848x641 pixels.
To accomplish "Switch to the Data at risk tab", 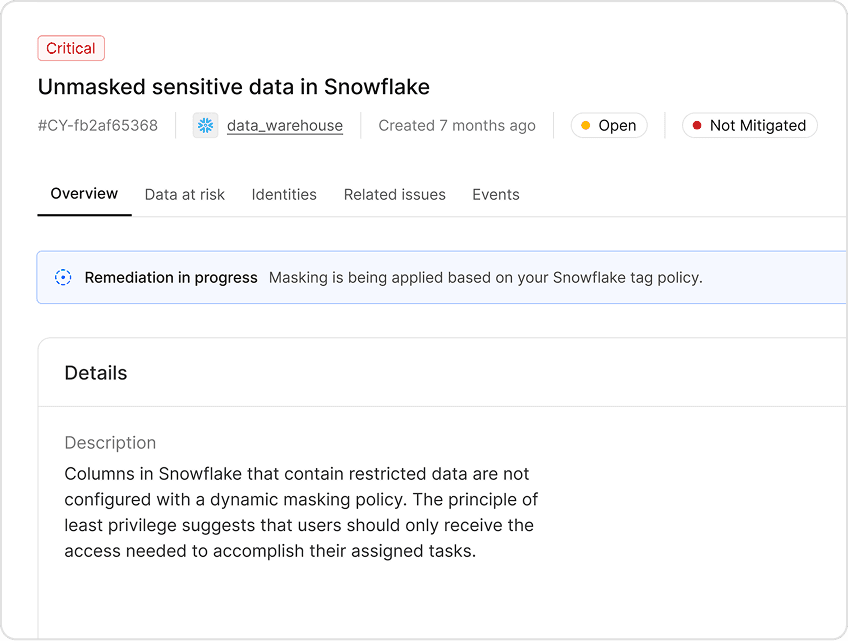I will coord(184,194).
